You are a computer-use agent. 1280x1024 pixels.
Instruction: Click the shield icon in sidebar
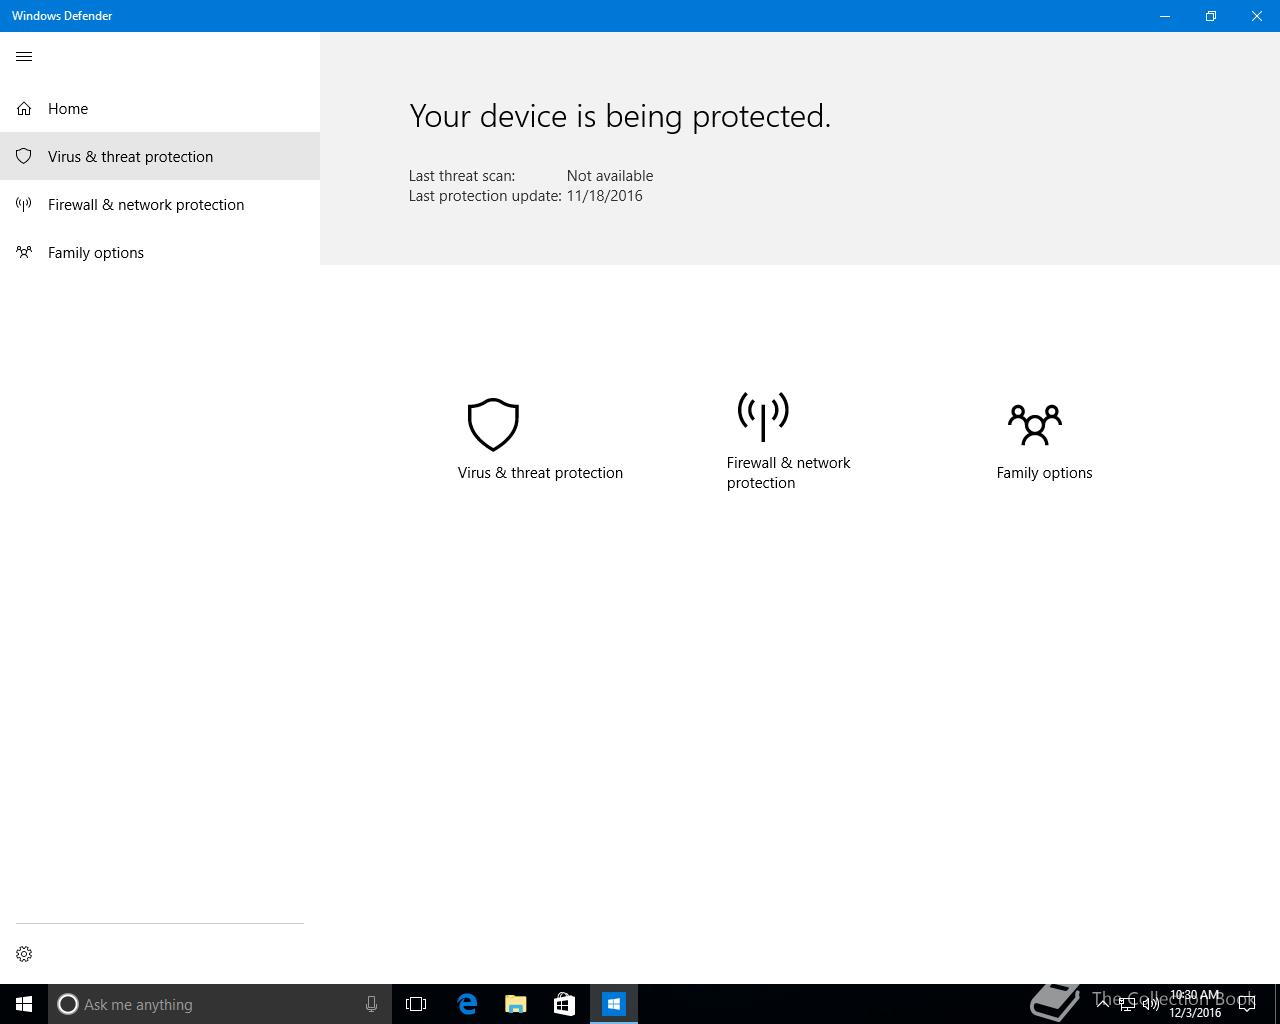24,156
